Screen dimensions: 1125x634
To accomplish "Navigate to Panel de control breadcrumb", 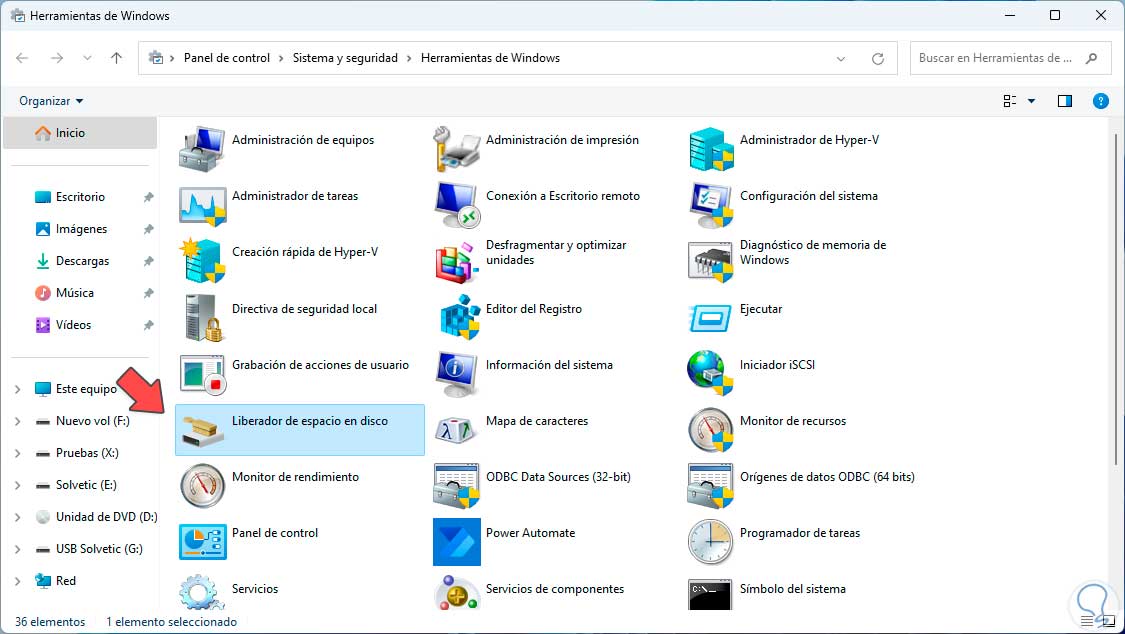I will [227, 58].
